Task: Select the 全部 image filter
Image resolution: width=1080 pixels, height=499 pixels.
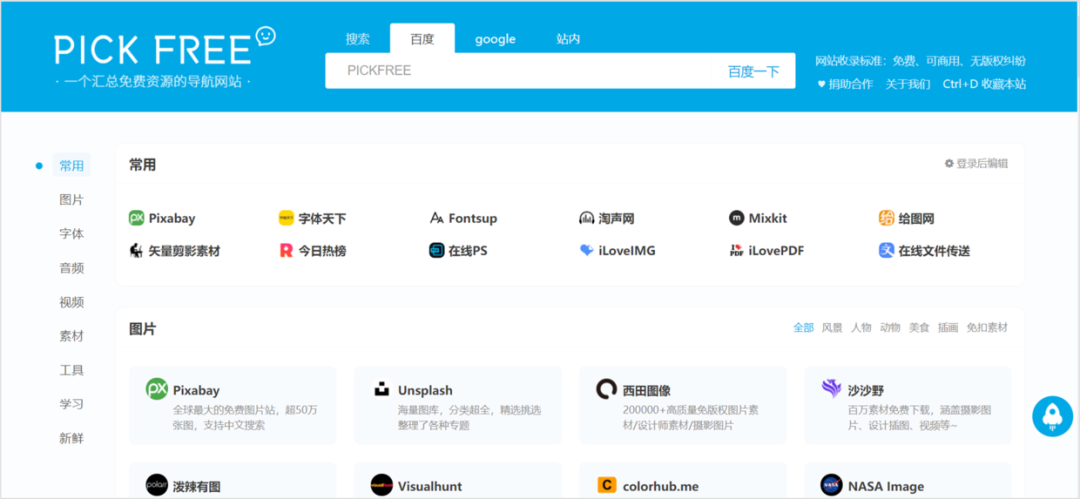Action: pos(803,328)
